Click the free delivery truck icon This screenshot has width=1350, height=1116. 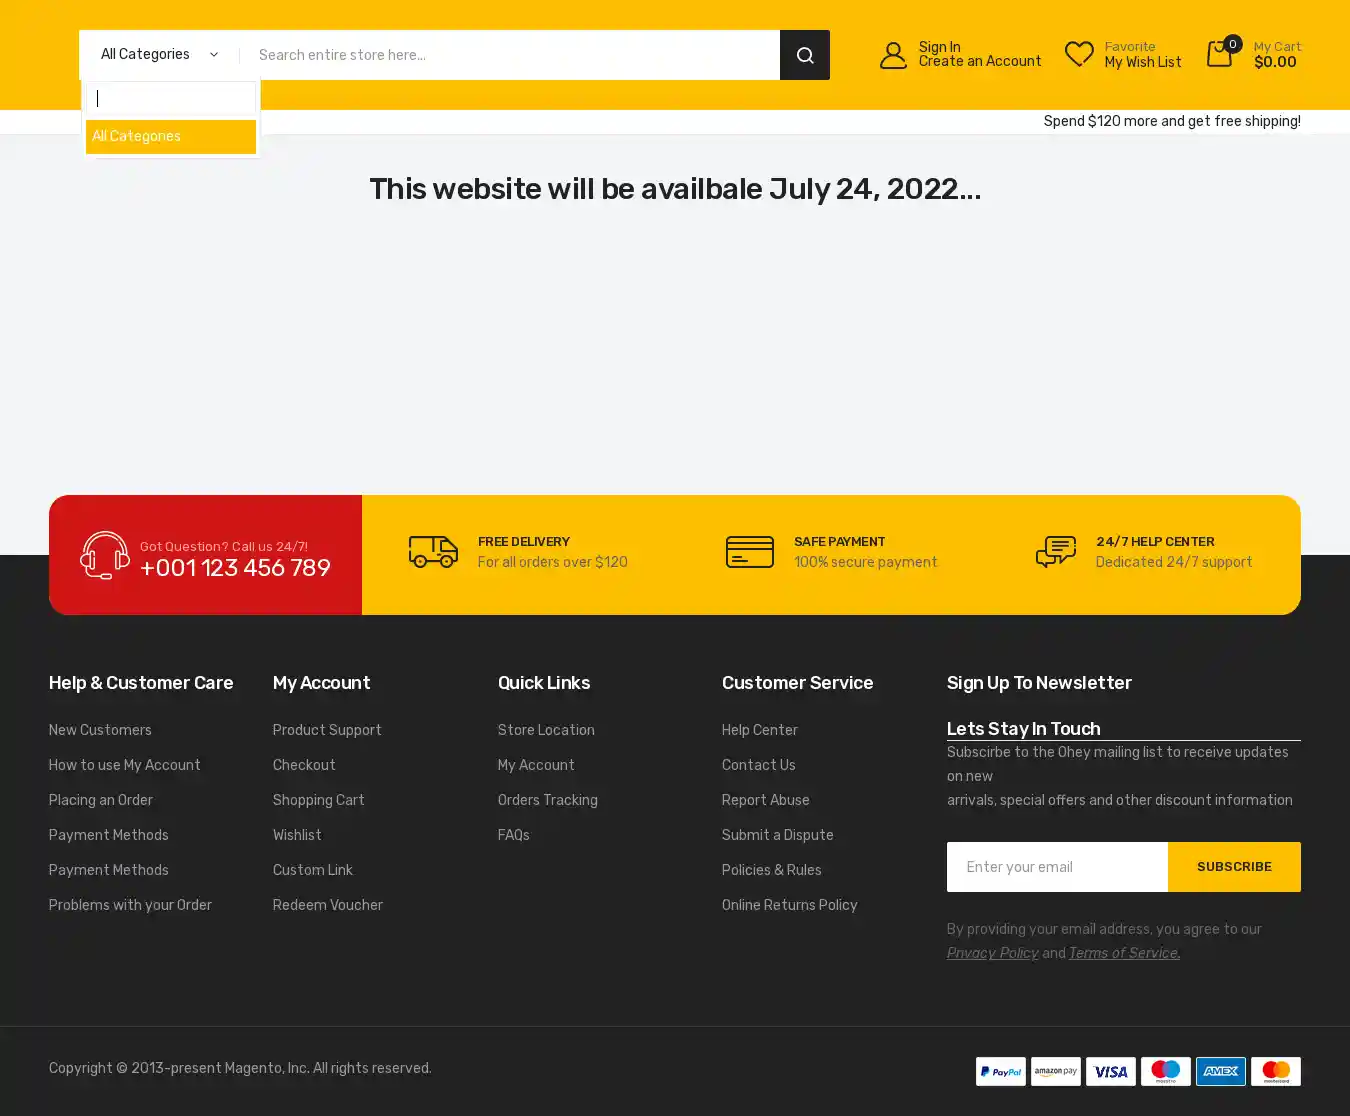[433, 552]
